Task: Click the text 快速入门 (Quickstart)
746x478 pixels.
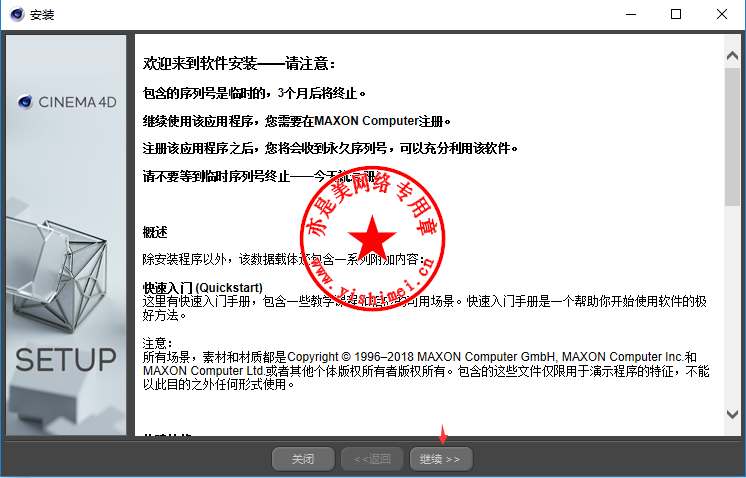Action: click(203, 288)
